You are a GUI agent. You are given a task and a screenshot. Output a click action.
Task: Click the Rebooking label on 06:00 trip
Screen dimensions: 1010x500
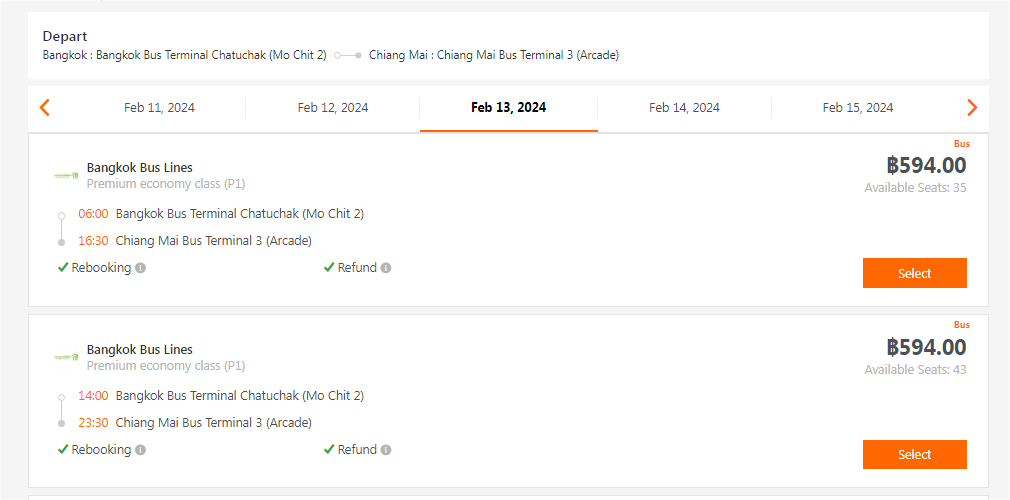pos(101,268)
